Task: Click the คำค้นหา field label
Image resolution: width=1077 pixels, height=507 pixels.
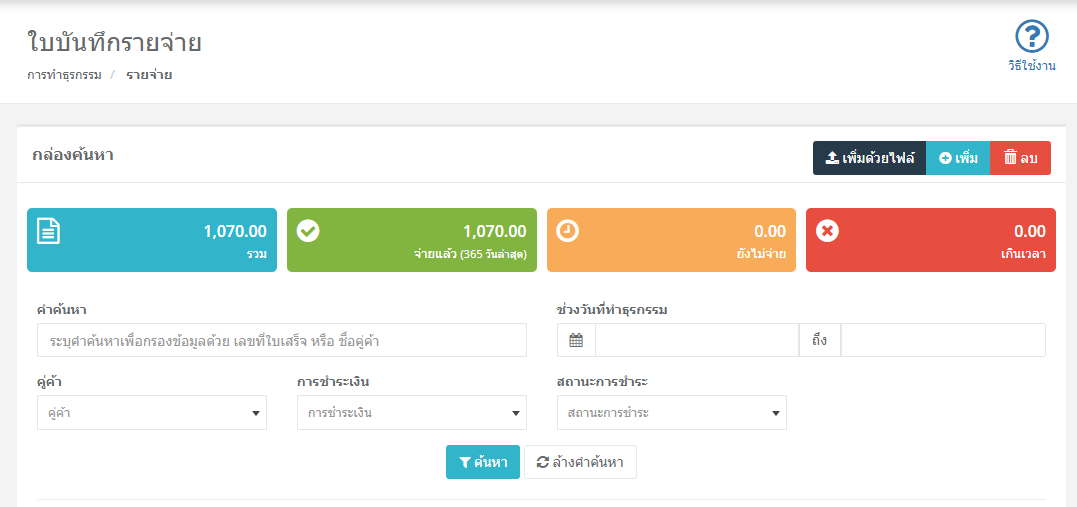Action: click(x=61, y=309)
